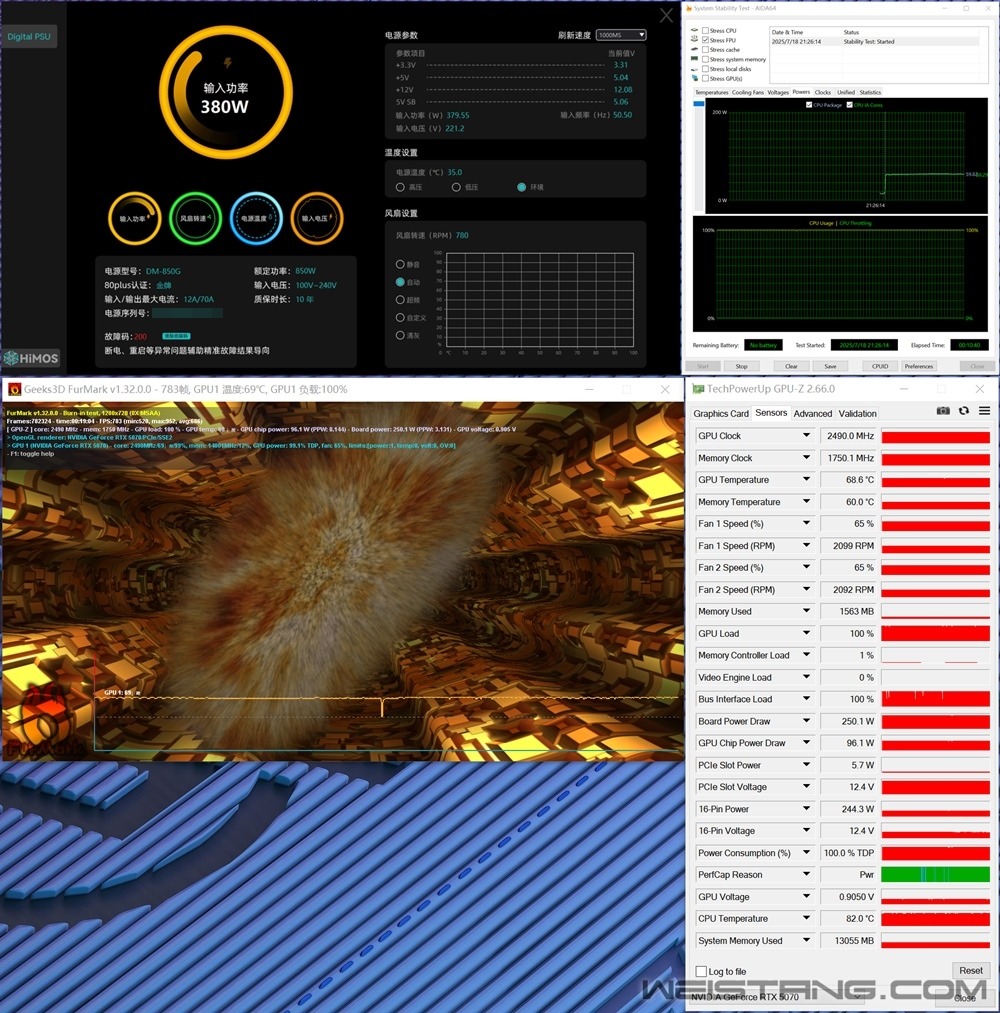Open the Validation tab in GPU-Z
The image size is (1000, 1013).
pyautogui.click(x=857, y=413)
